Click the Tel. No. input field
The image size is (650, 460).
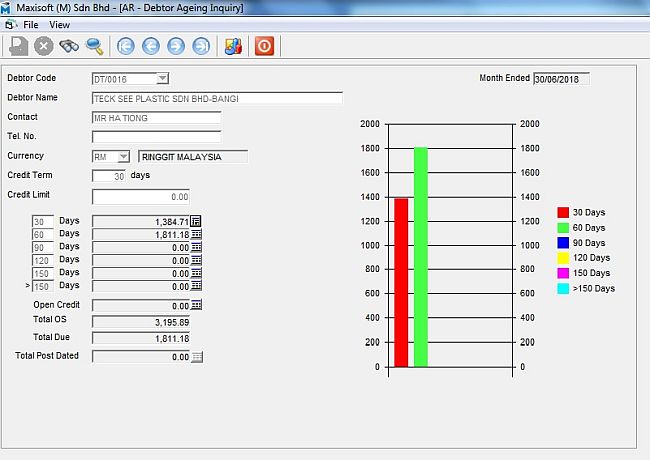pos(156,137)
